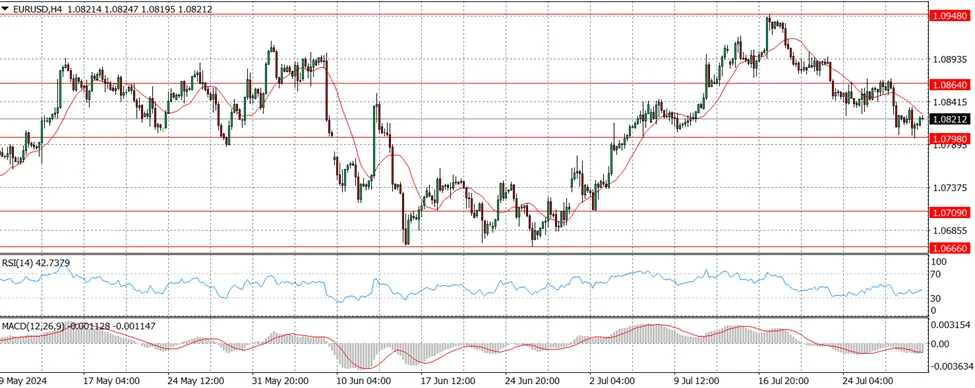Image resolution: width=975 pixels, height=388 pixels.
Task: Select the 1.06660 red price label
Action: pyautogui.click(x=949, y=248)
